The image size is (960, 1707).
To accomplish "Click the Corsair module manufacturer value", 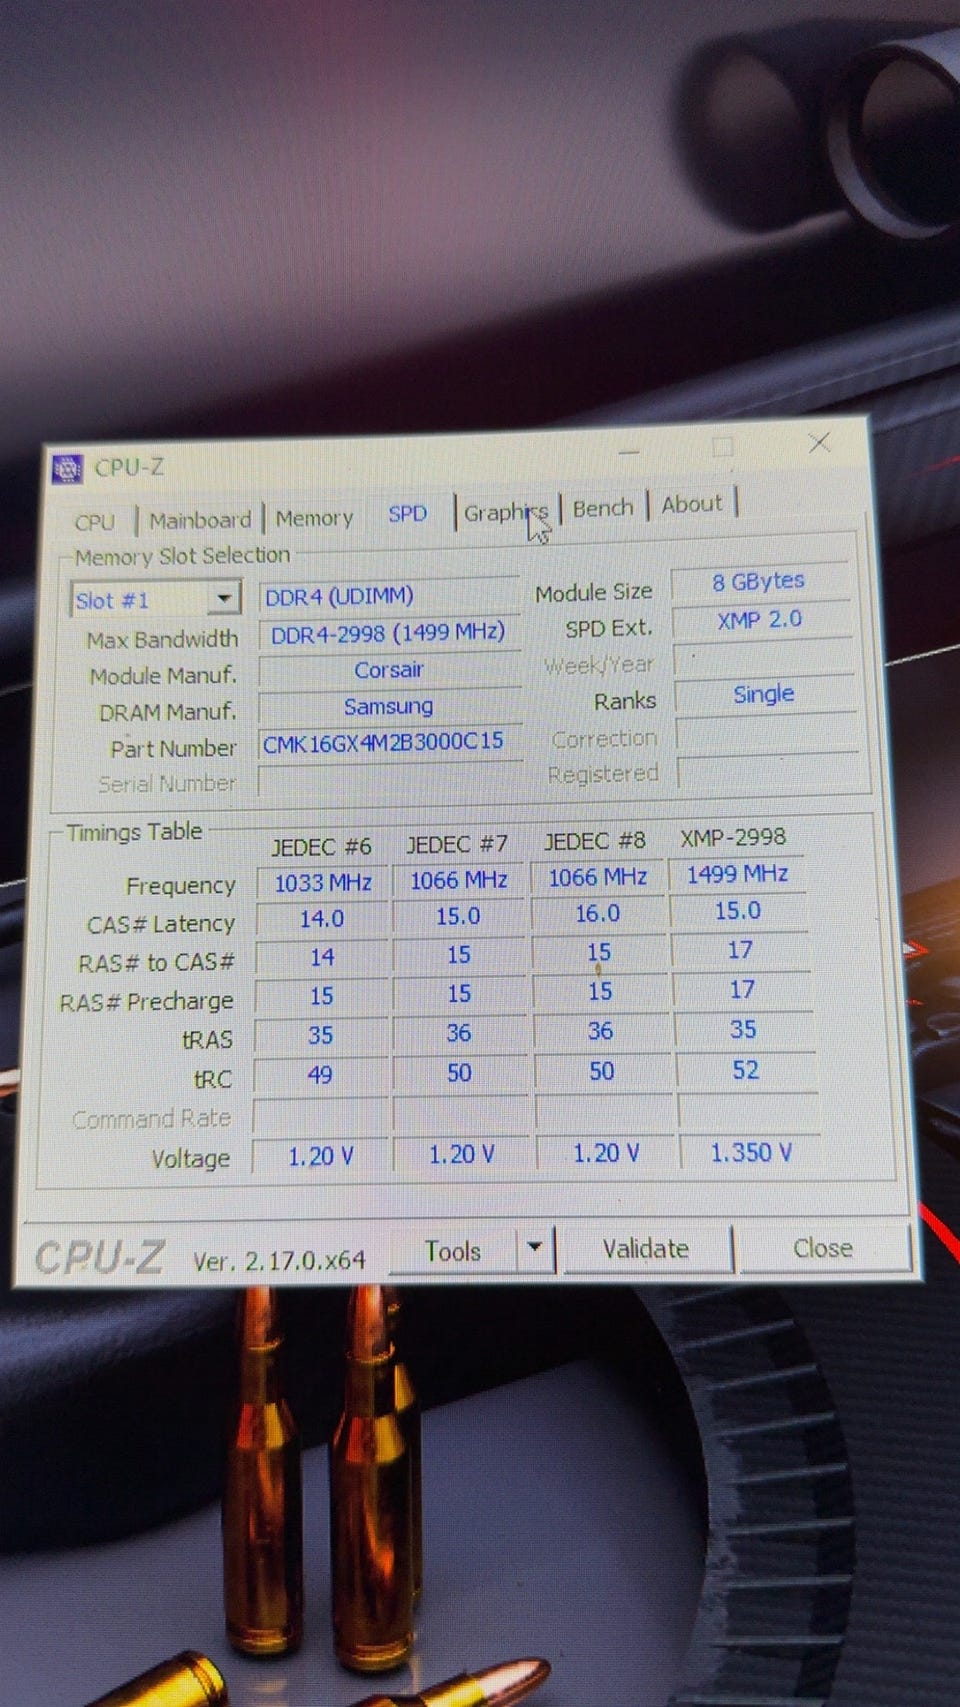I will coord(390,670).
